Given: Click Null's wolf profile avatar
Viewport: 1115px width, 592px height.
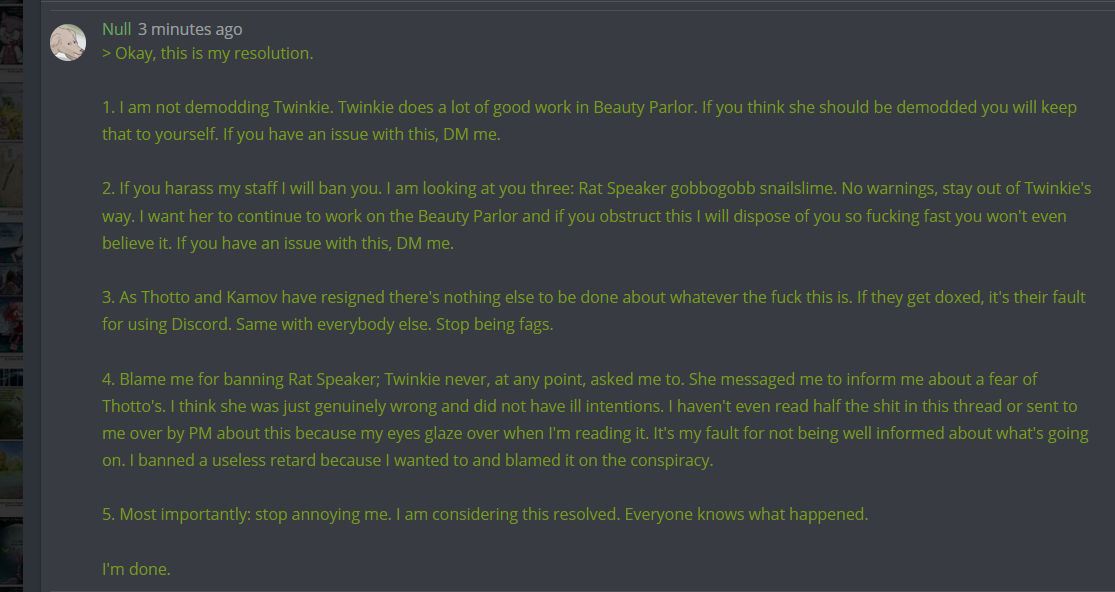Looking at the screenshot, I should tap(68, 42).
